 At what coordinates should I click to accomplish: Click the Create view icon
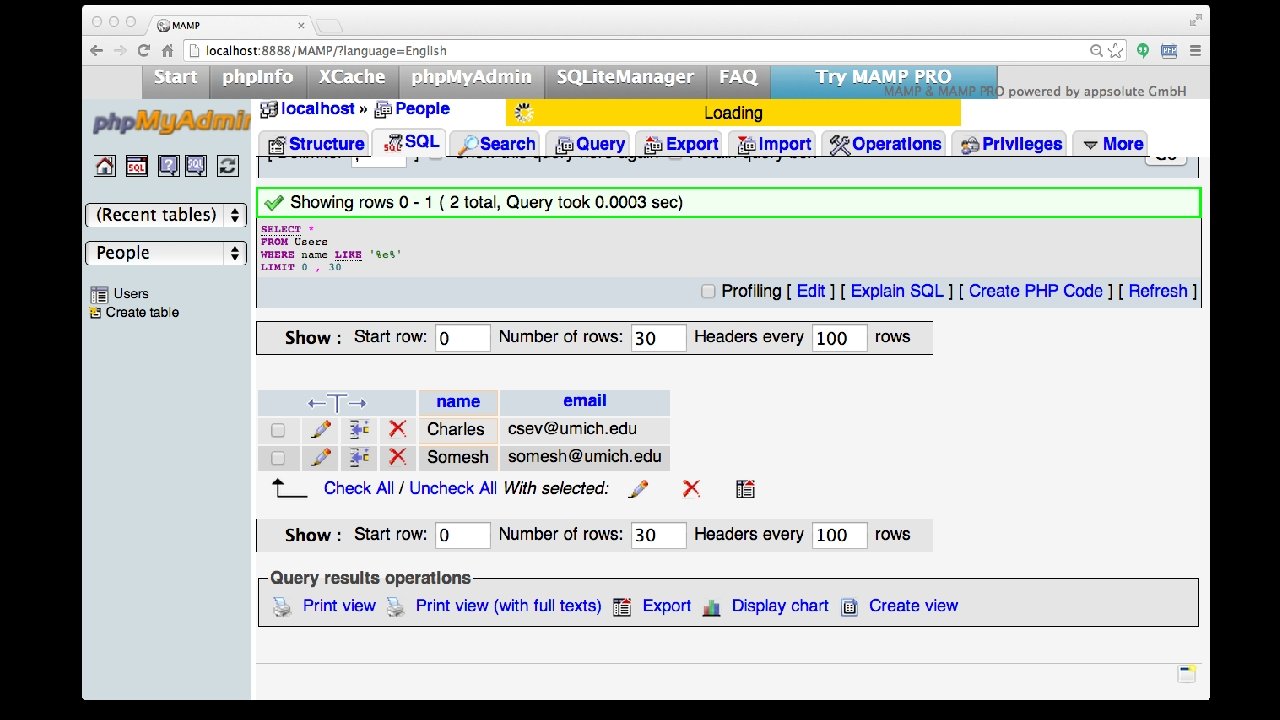[x=849, y=606]
